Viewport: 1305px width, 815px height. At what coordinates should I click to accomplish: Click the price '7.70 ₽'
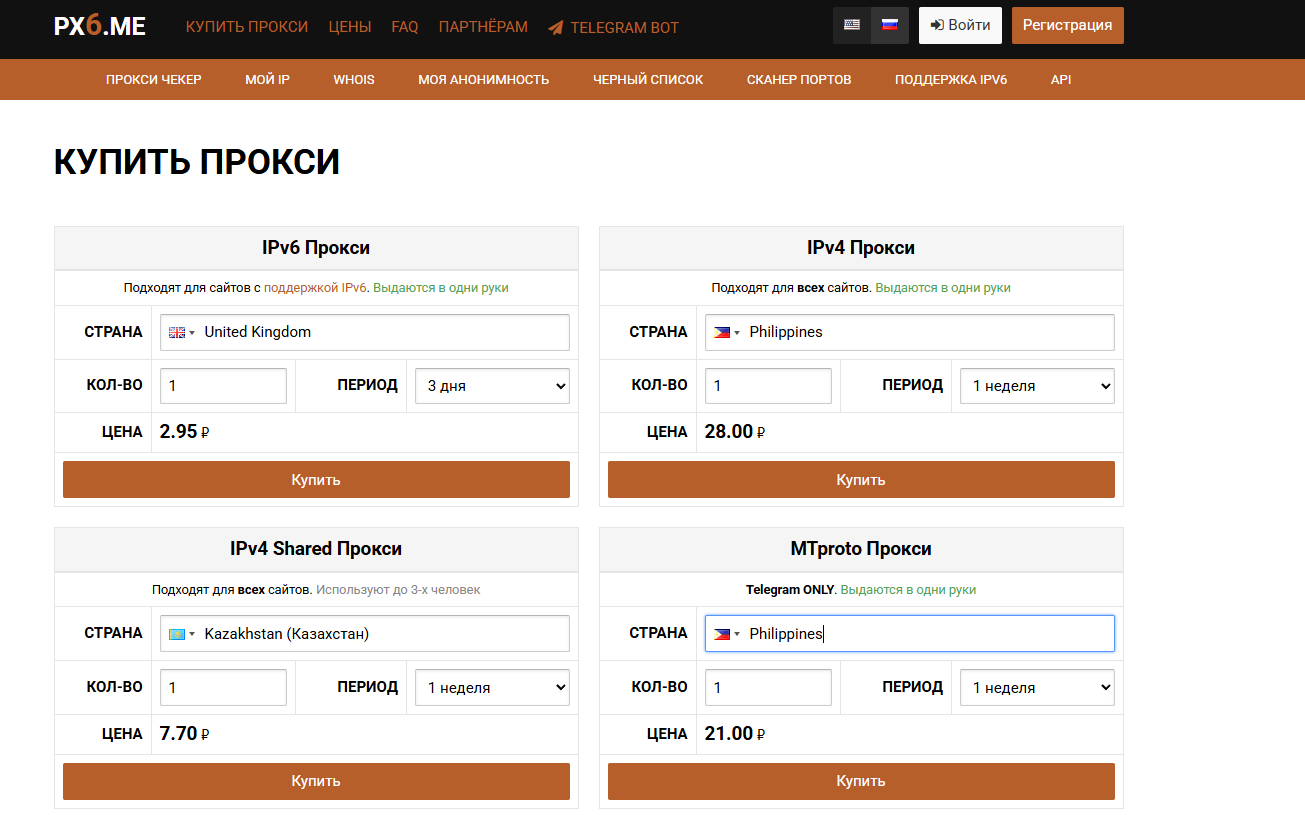pyautogui.click(x=184, y=734)
